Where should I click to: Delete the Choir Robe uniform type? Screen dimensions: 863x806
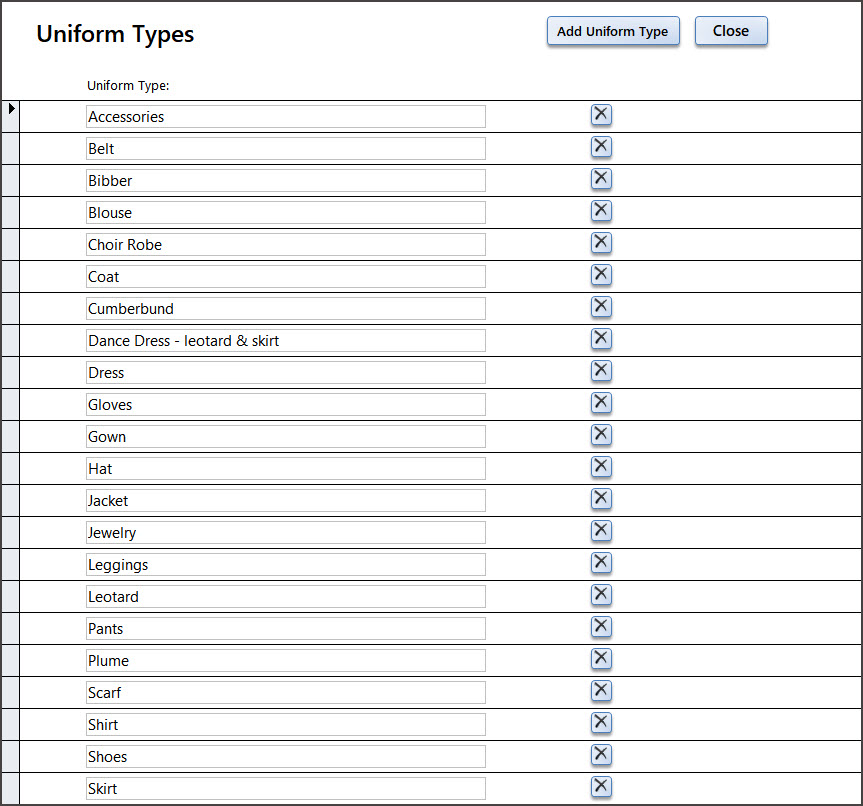(x=600, y=243)
